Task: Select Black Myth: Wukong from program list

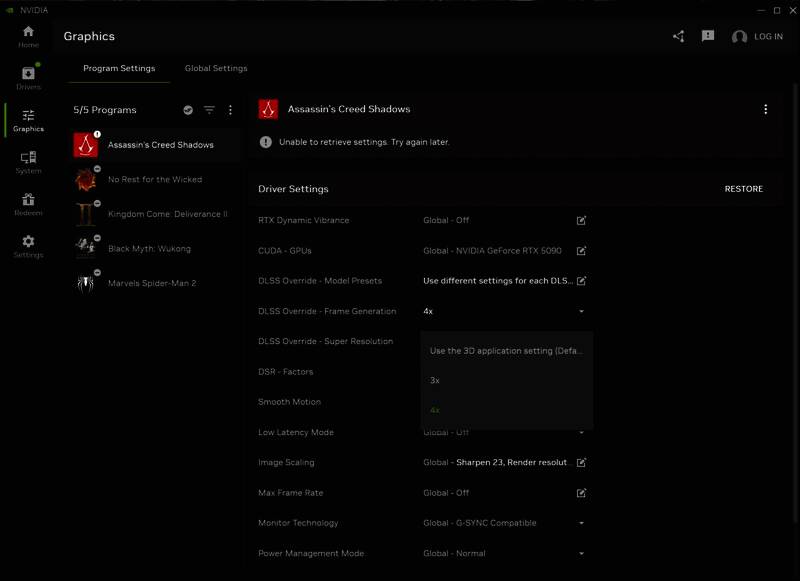Action: [x=149, y=248]
